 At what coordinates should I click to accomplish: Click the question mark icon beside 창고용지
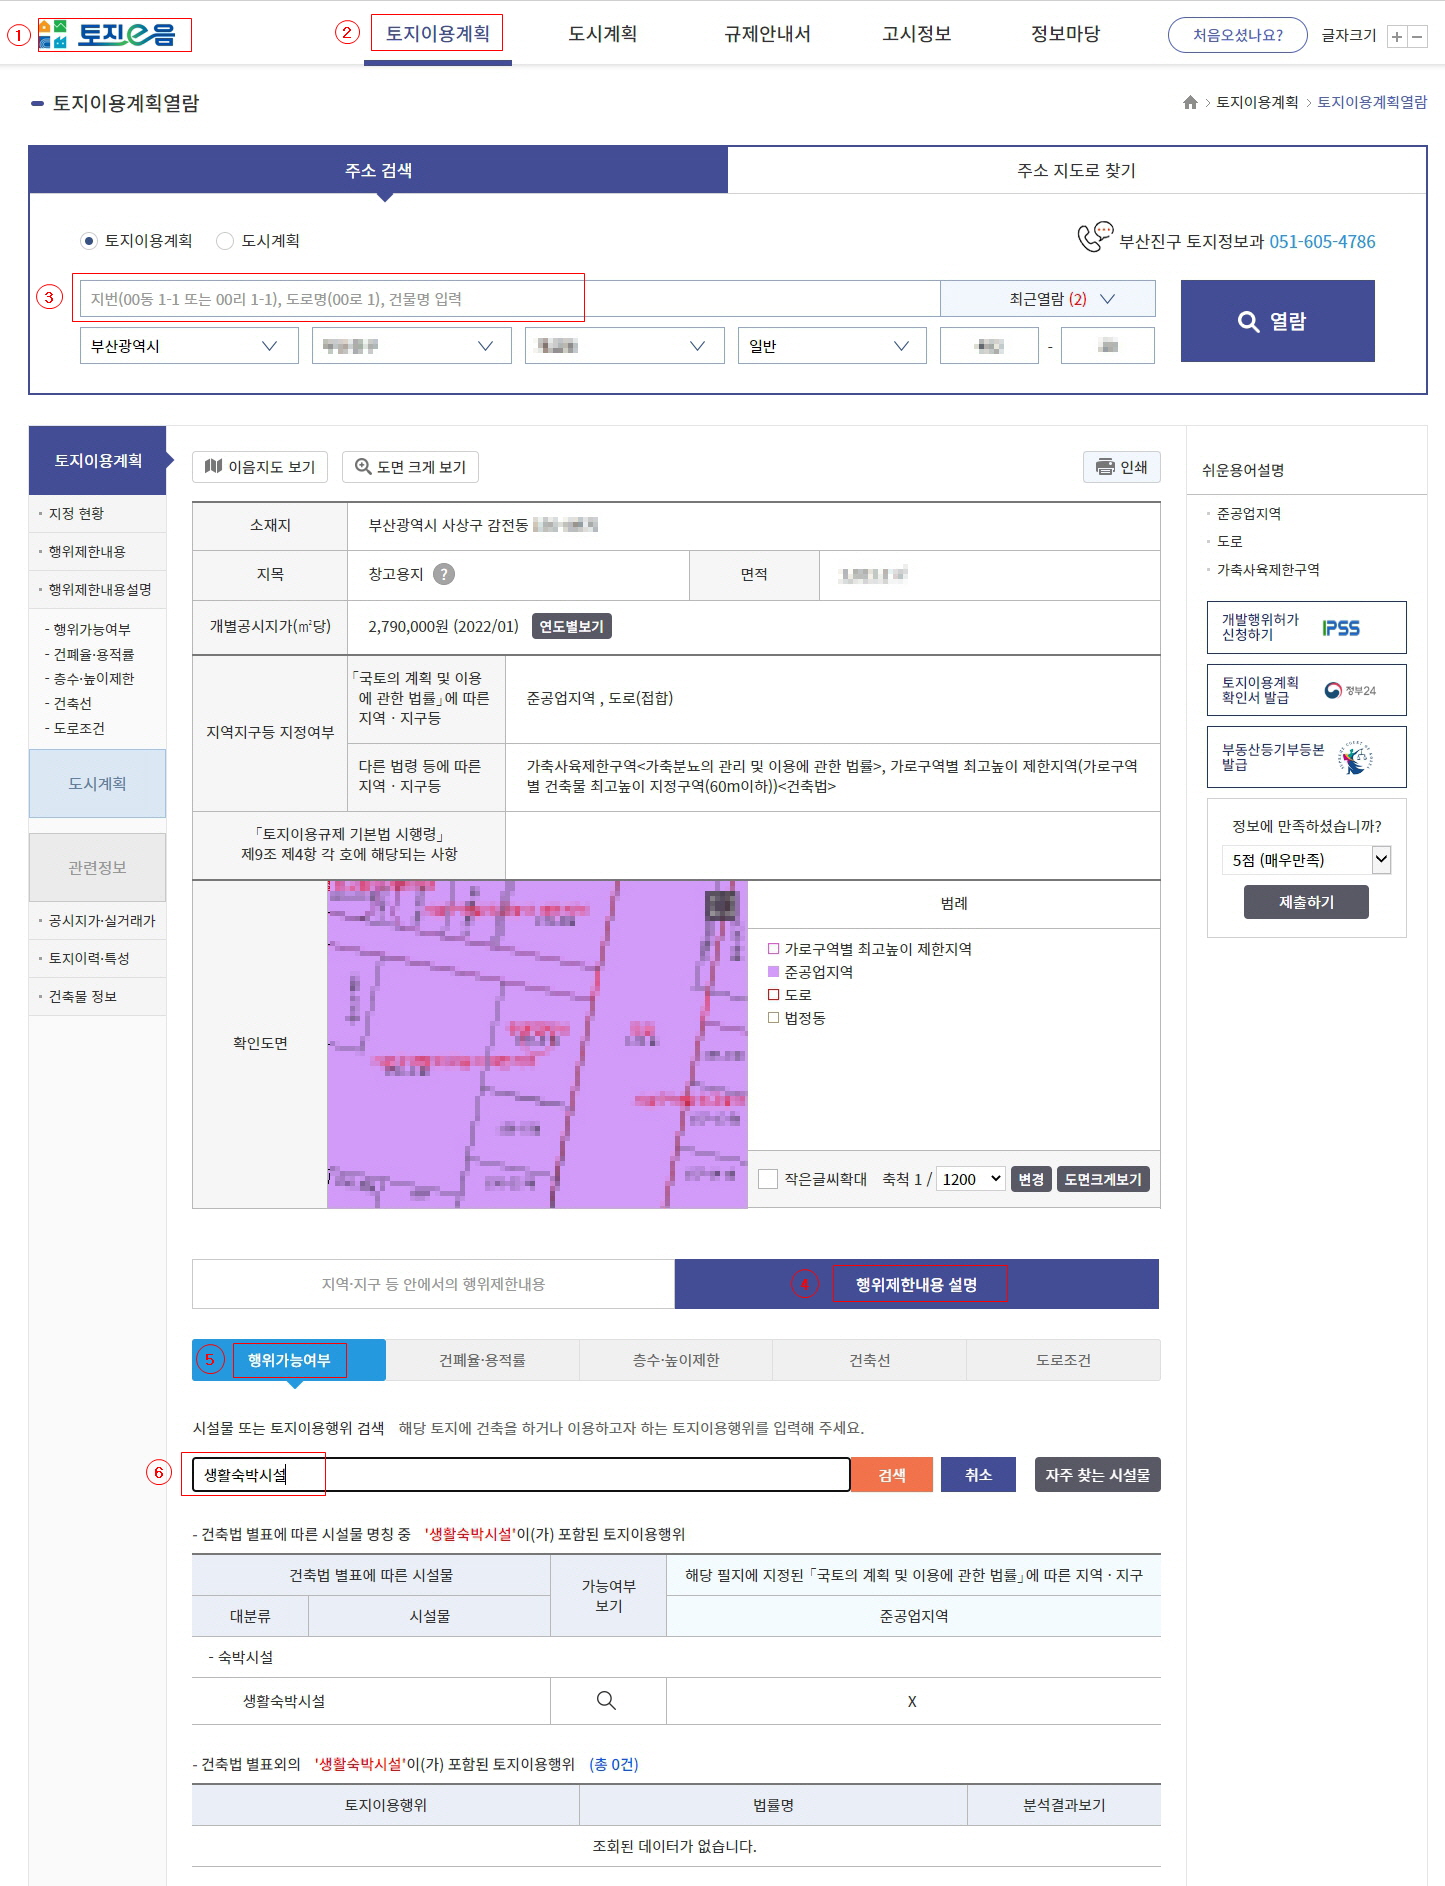[444, 574]
